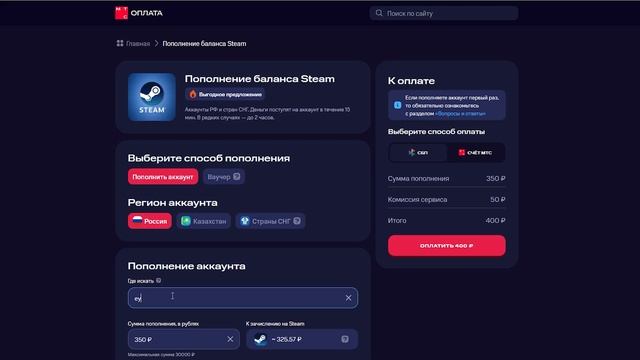The image size is (640, 360).
Task: Click the Russian flag icon
Action: [138, 220]
